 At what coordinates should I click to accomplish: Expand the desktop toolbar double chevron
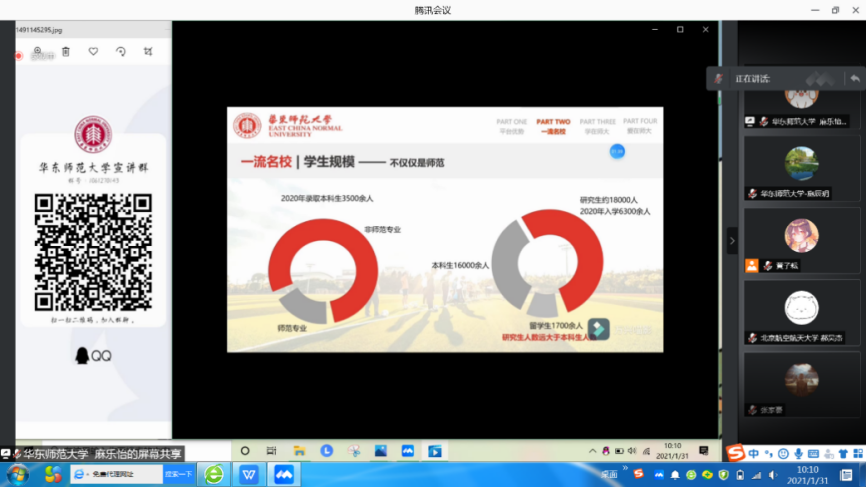625,468
